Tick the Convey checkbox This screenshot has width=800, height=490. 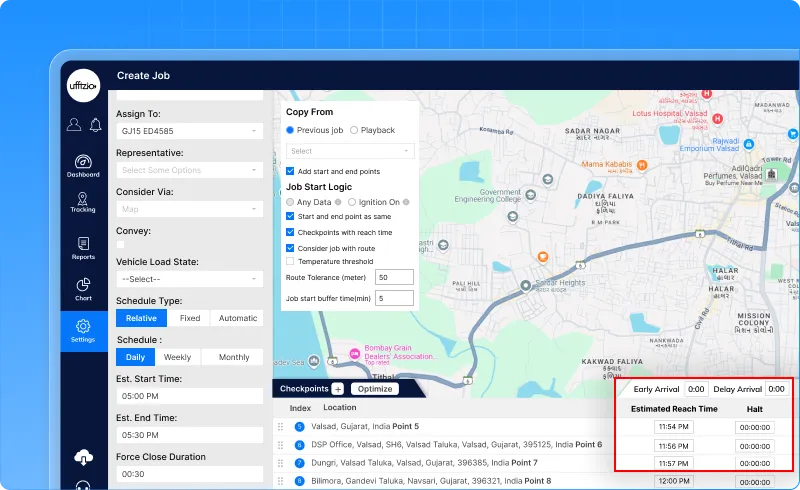point(121,244)
